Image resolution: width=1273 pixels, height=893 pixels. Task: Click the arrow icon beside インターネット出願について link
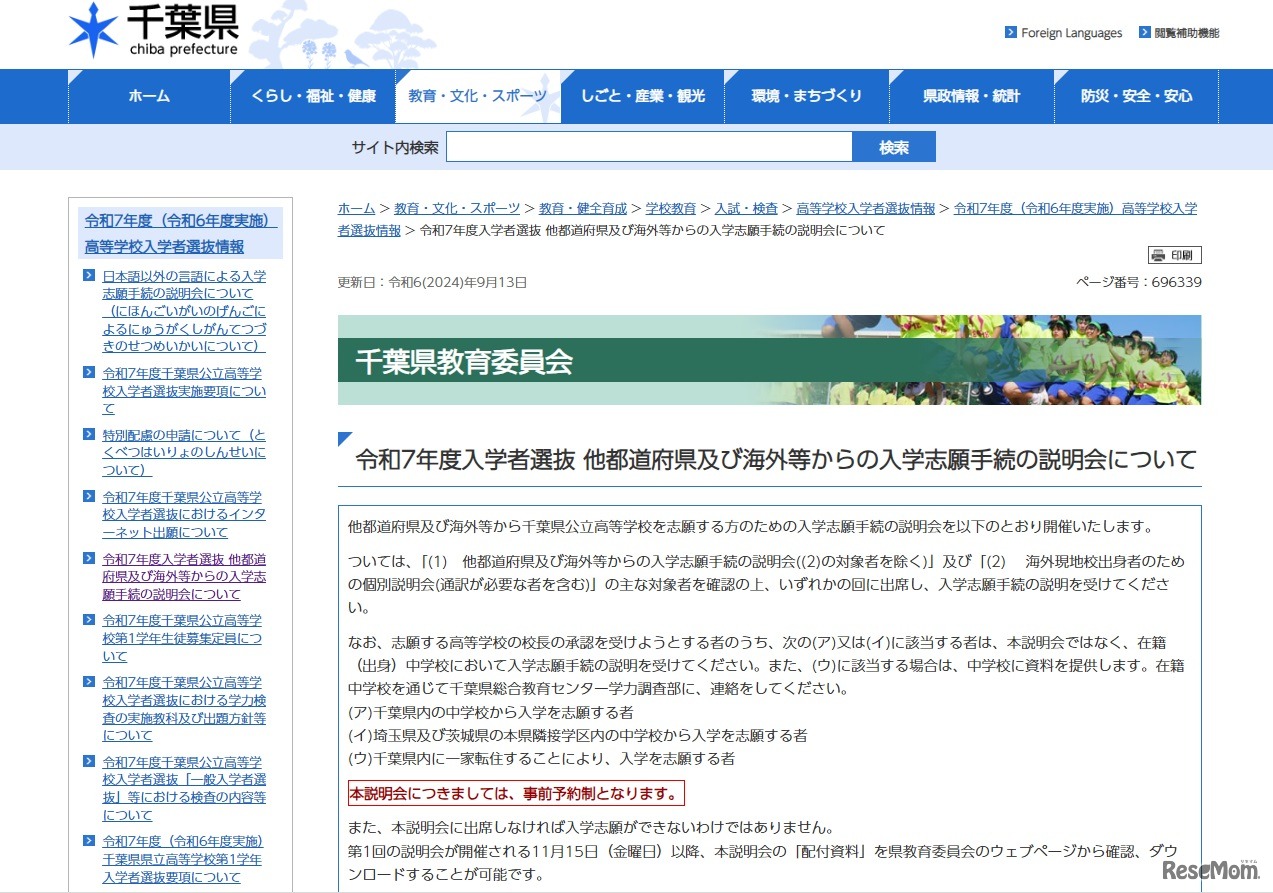tap(88, 497)
